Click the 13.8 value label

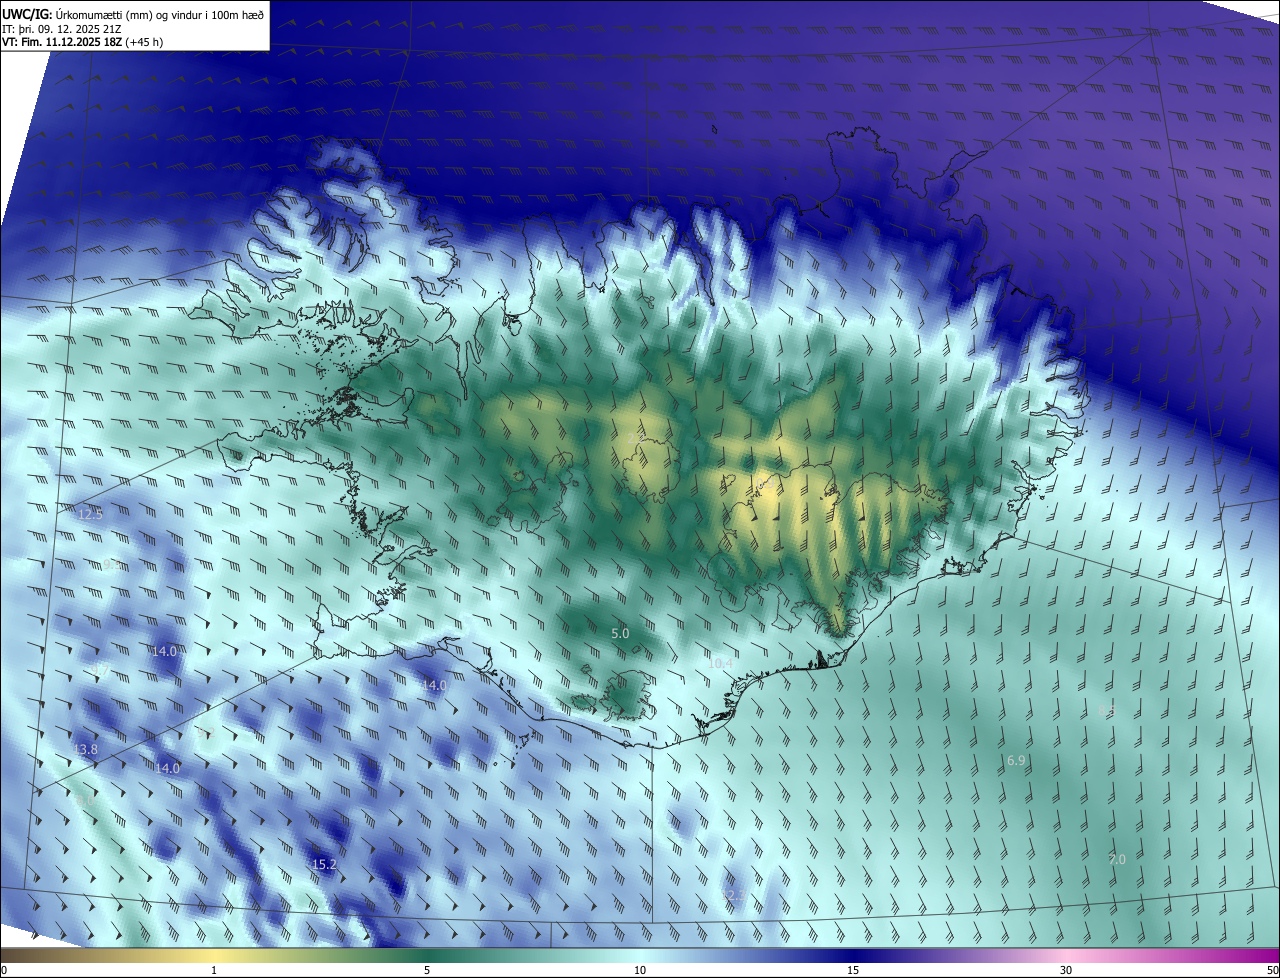point(86,749)
